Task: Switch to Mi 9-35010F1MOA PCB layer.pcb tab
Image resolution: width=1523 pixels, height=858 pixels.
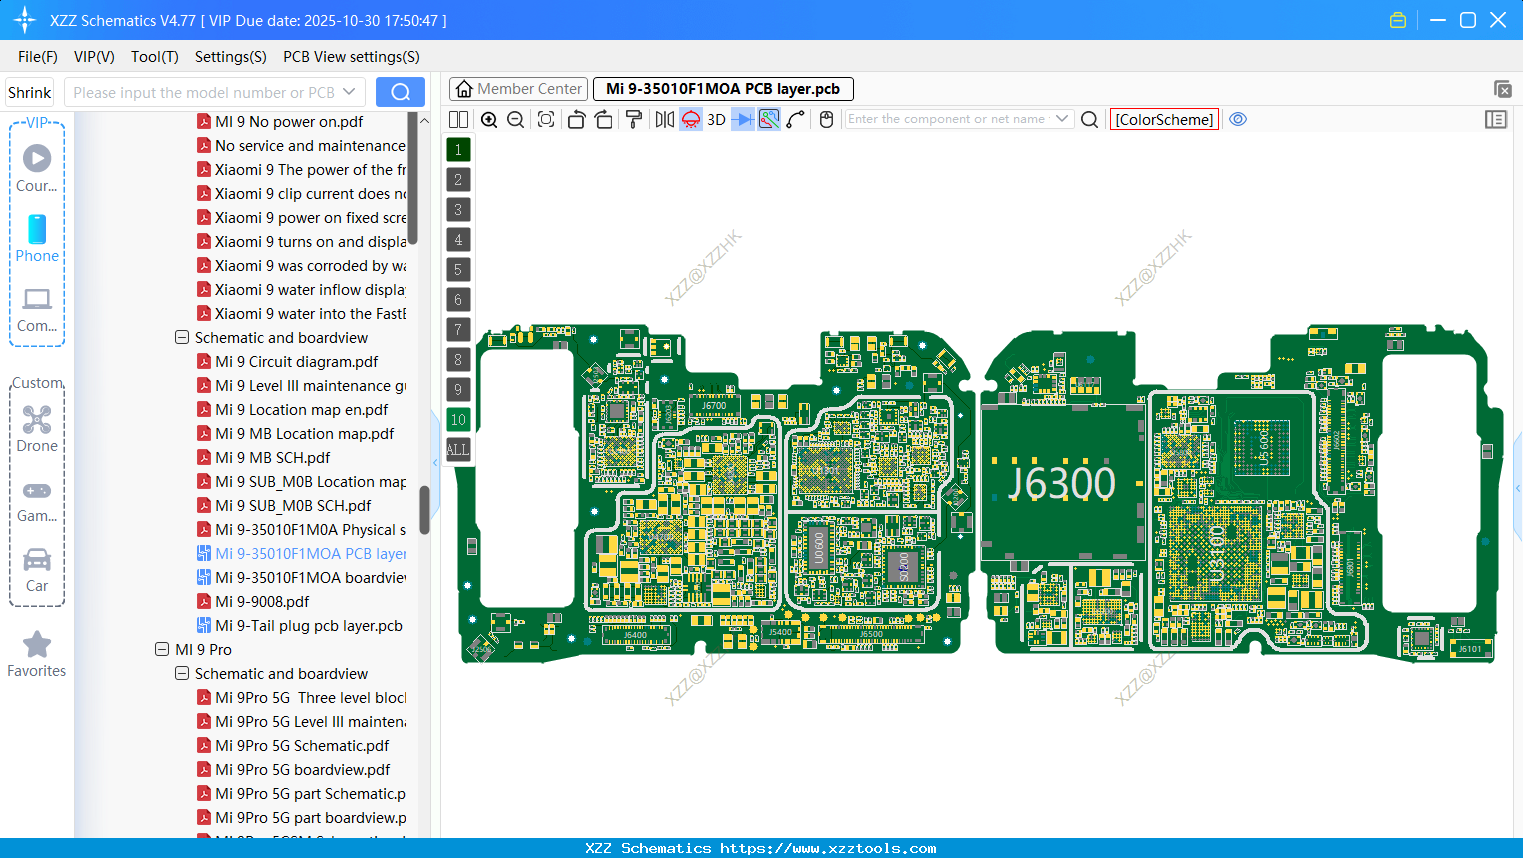Action: pos(722,89)
